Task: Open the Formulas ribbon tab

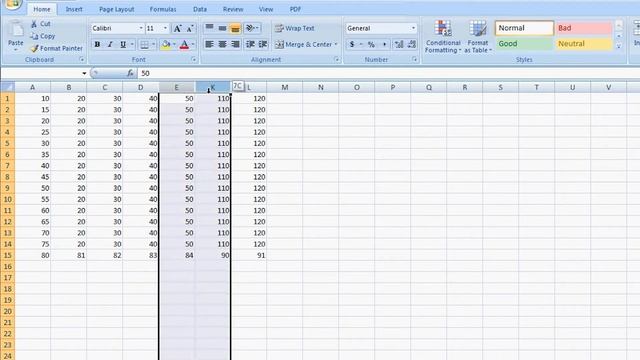Action: pyautogui.click(x=163, y=9)
